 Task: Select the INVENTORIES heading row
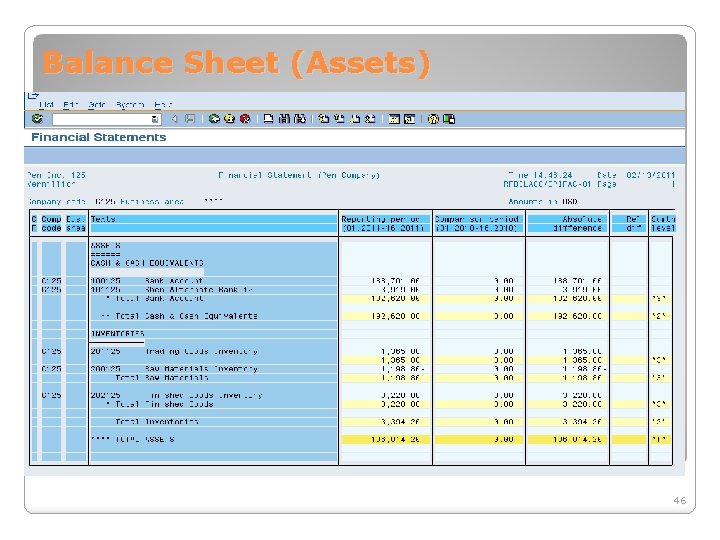pyautogui.click(x=118, y=333)
